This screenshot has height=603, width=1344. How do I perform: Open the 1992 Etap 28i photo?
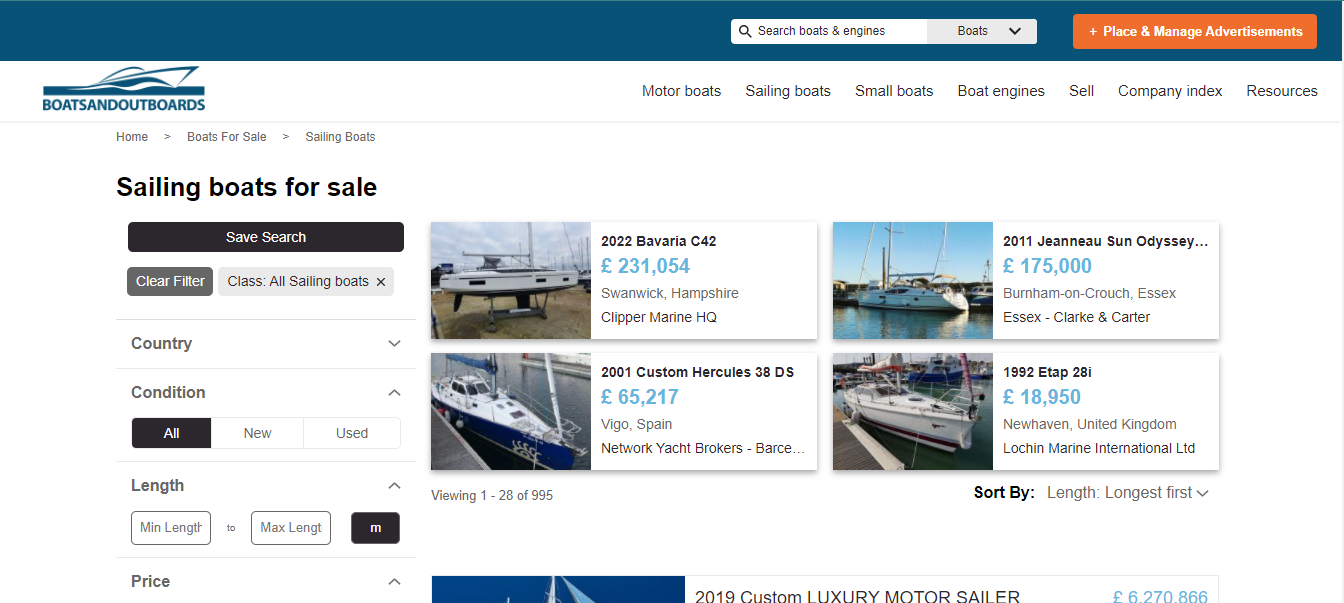click(x=913, y=412)
